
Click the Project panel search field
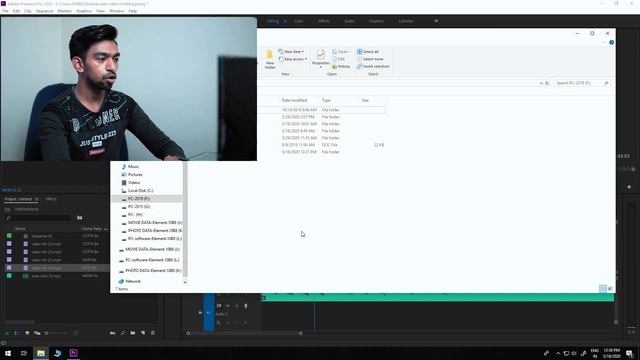click(39, 218)
